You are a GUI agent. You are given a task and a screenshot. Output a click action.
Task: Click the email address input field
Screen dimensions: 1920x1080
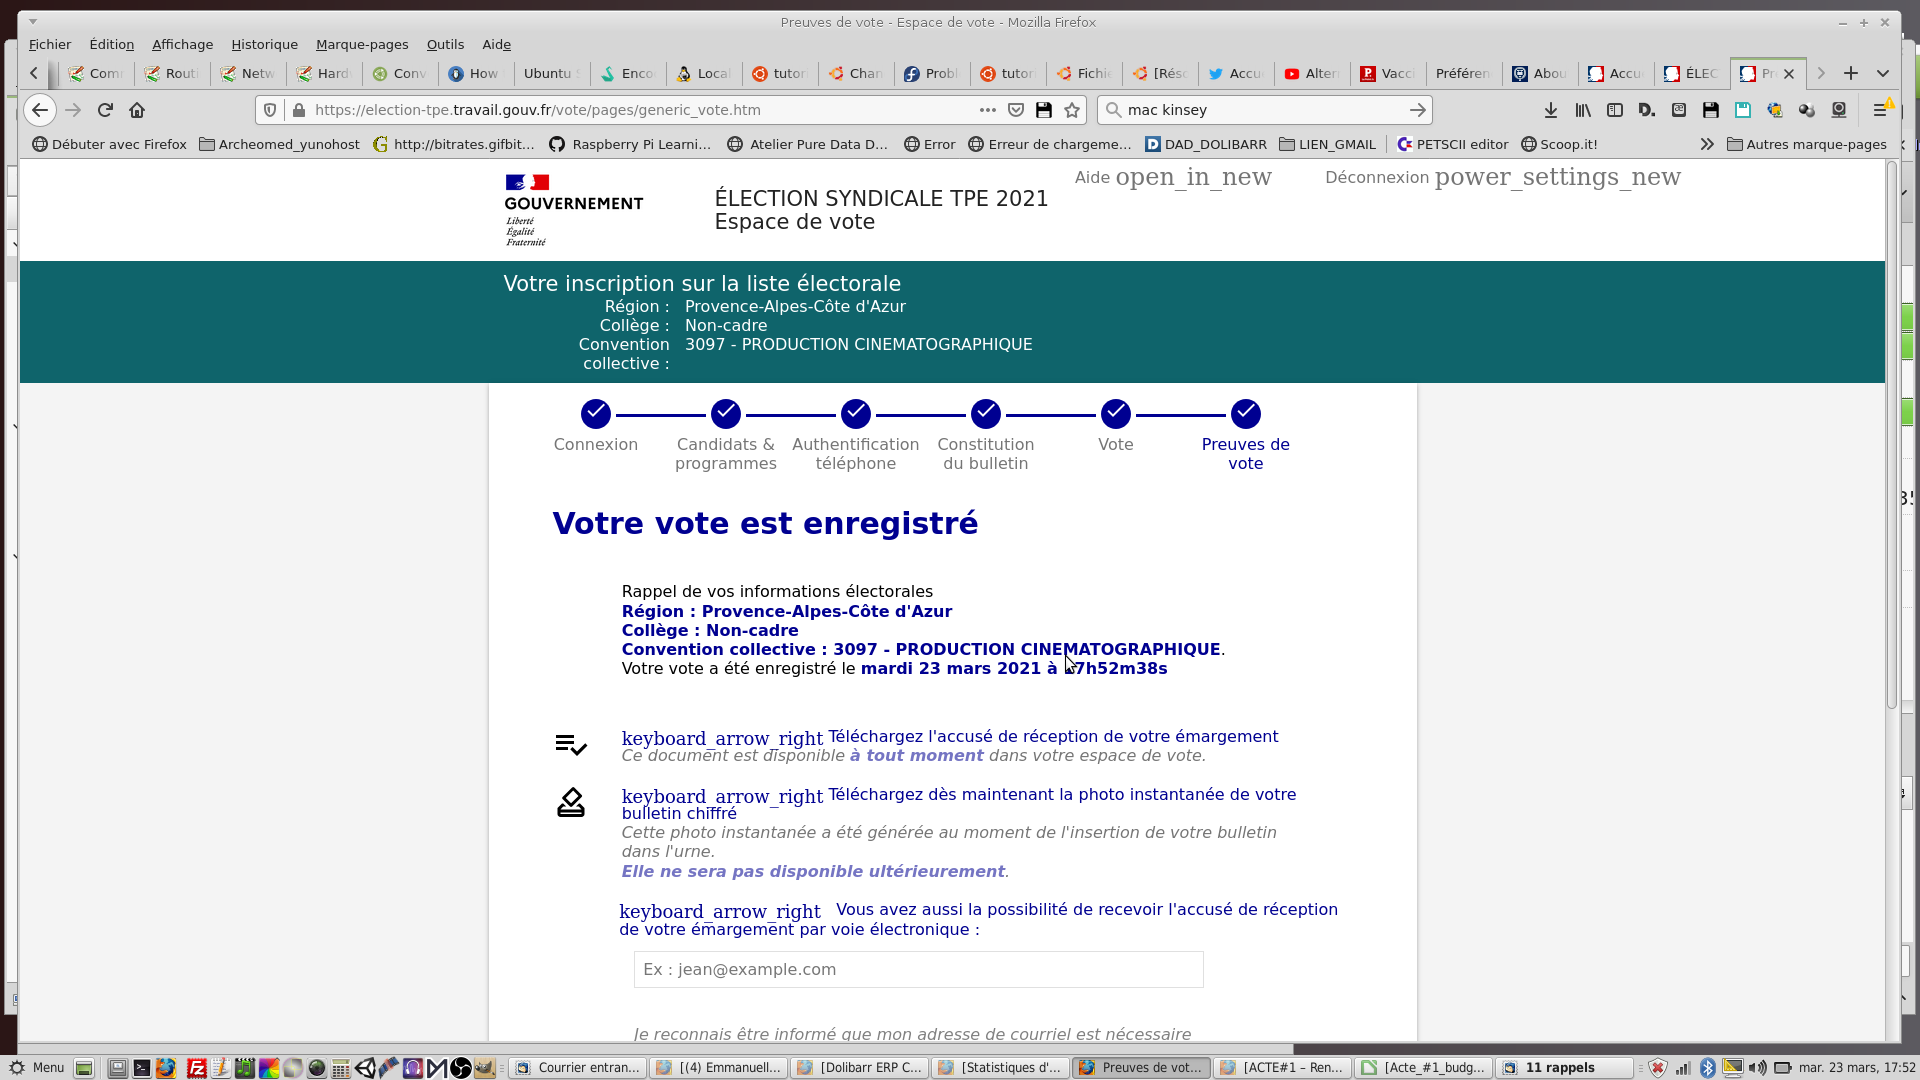point(918,969)
